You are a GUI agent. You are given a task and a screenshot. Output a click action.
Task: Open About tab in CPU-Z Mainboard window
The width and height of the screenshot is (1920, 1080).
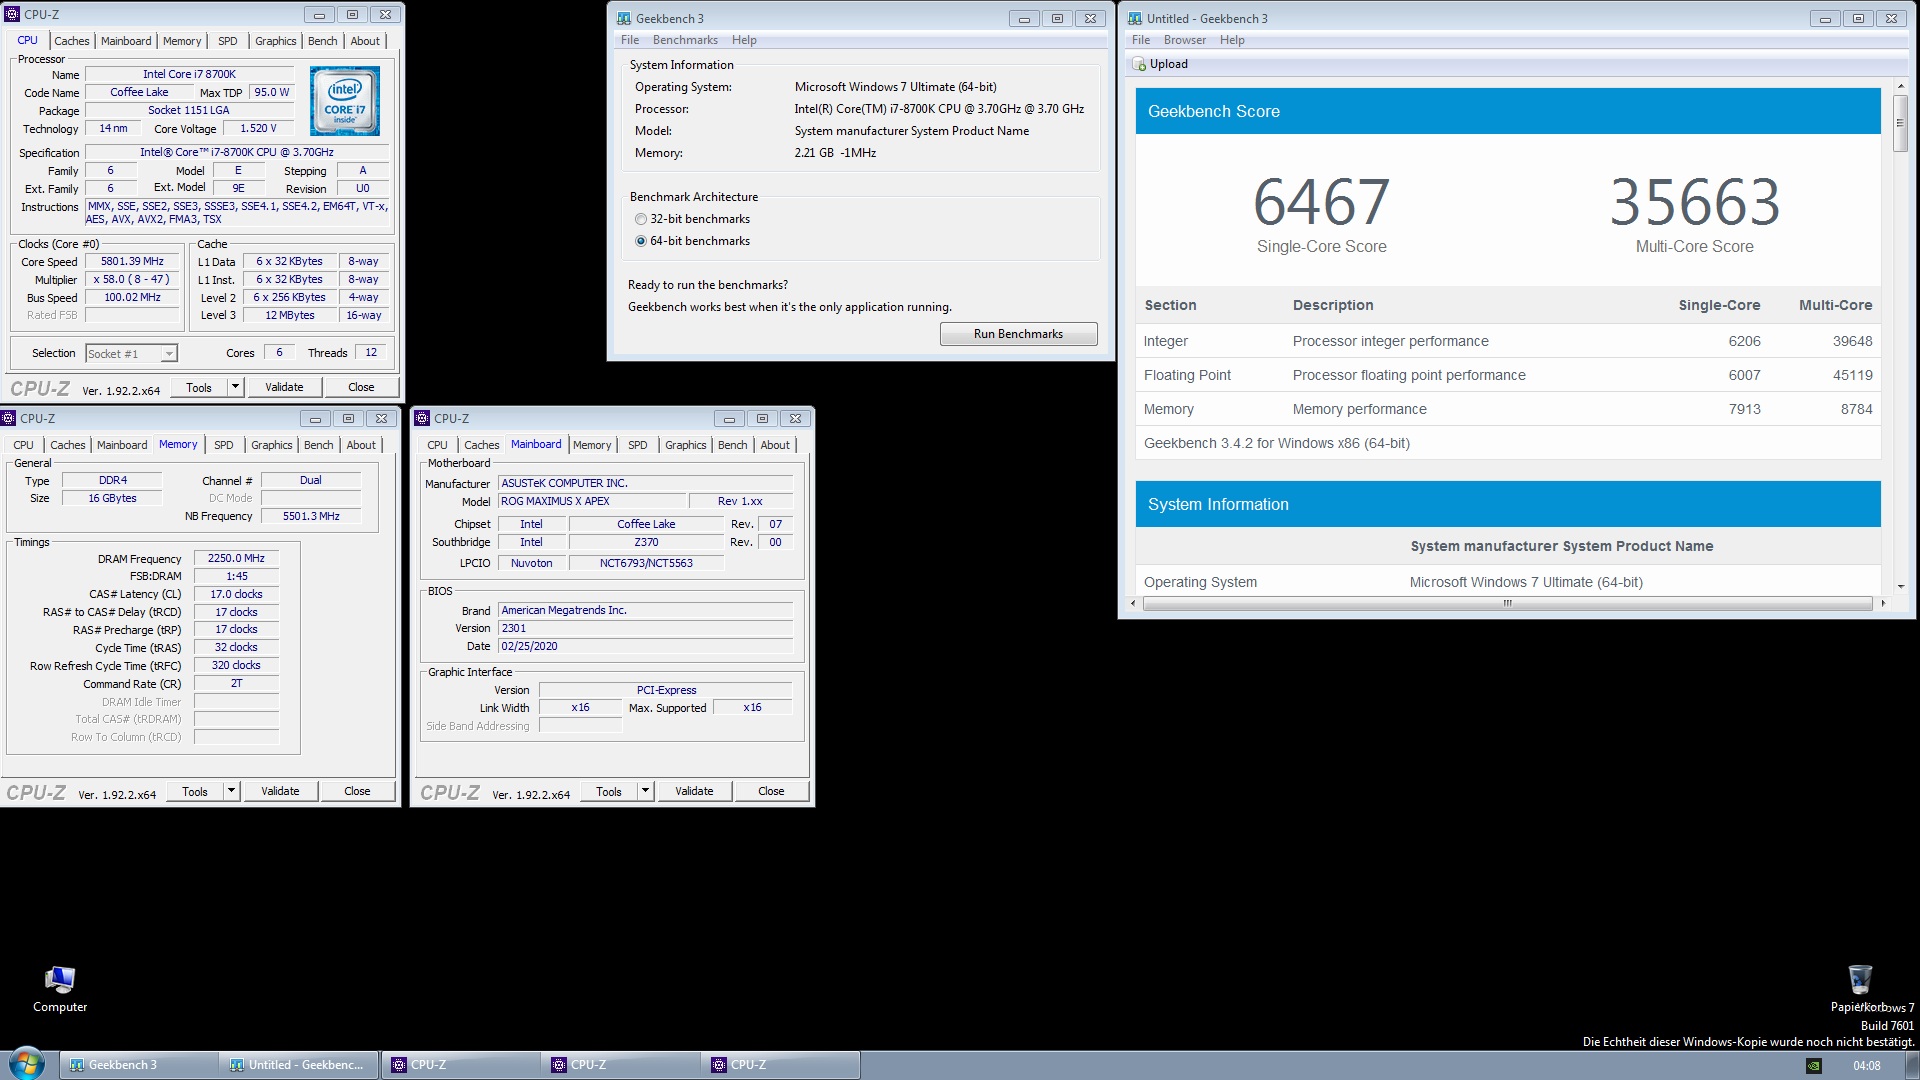pyautogui.click(x=775, y=445)
